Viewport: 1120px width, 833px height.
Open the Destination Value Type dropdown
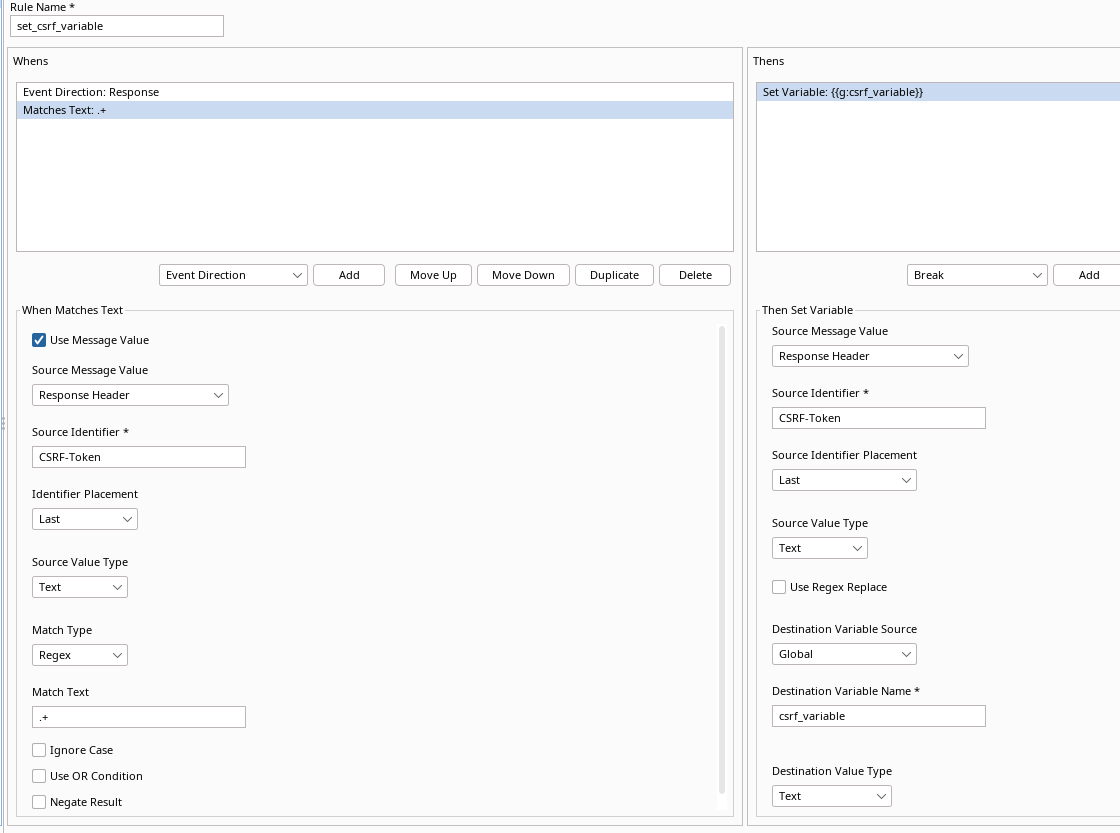coord(832,796)
